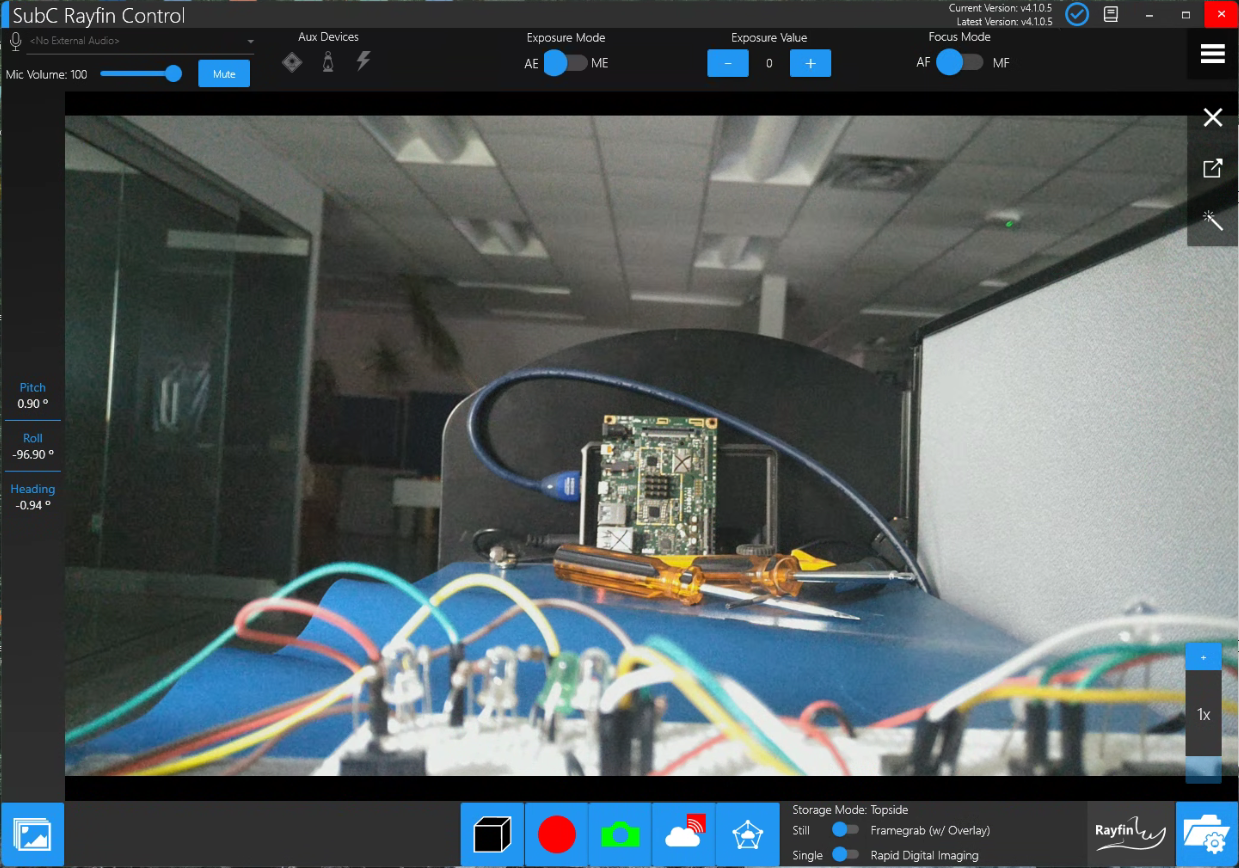Increase Exposure Value with plus button
1239x868 pixels.
click(810, 63)
